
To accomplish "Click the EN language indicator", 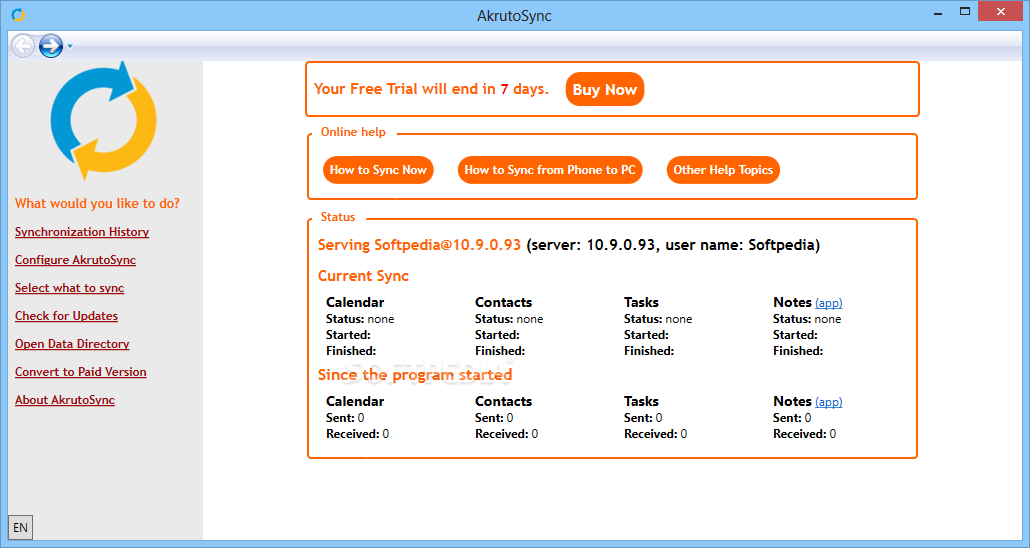I will (20, 528).
